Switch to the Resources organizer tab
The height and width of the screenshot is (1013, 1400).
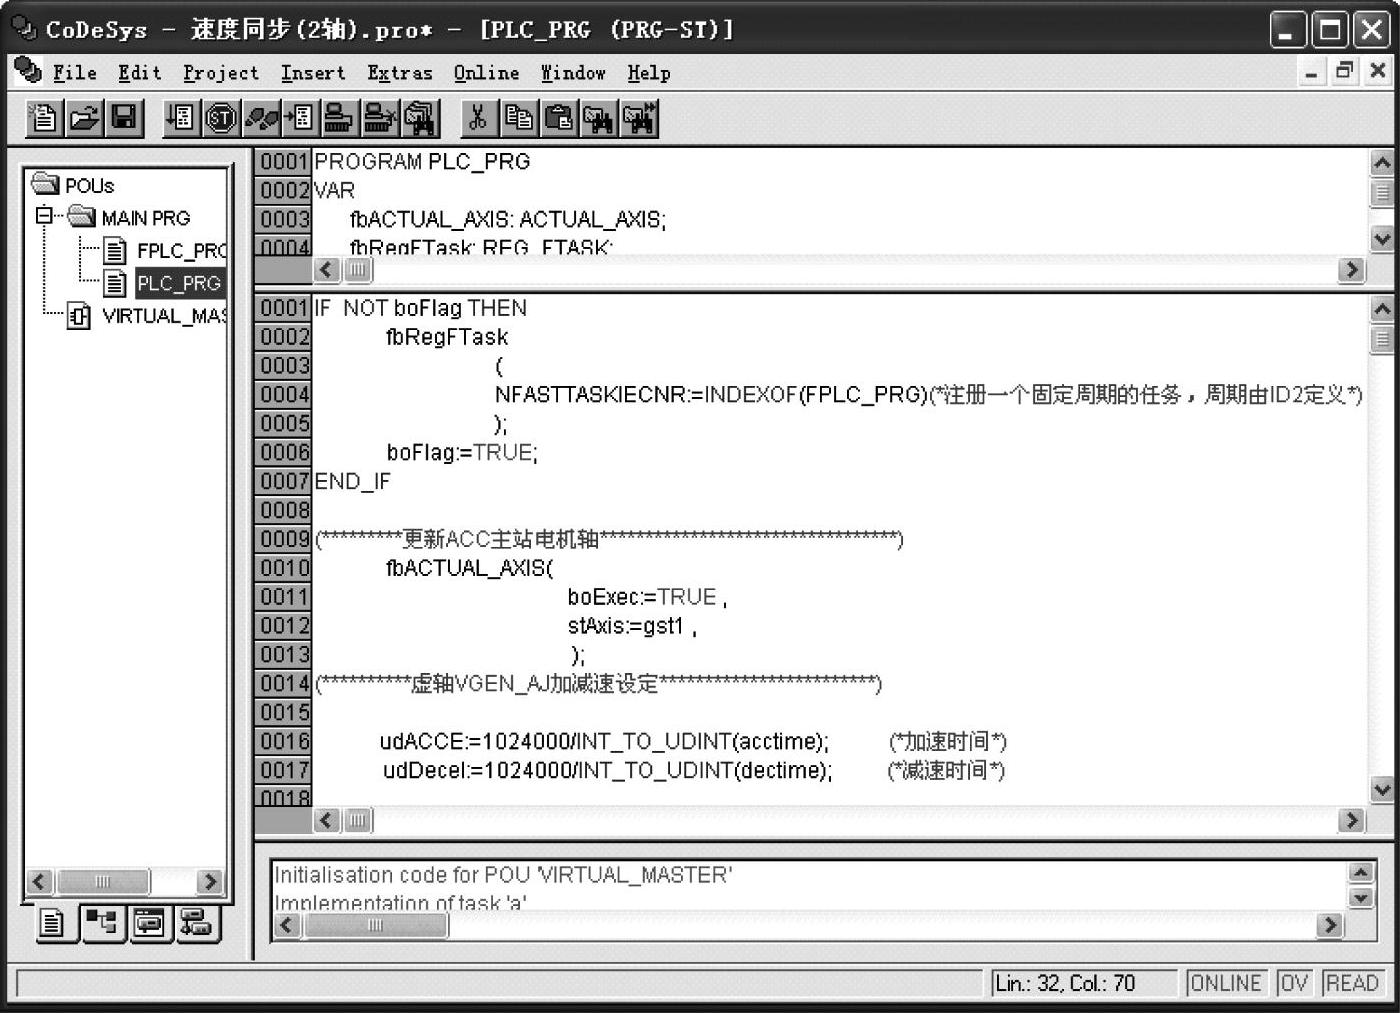click(197, 923)
